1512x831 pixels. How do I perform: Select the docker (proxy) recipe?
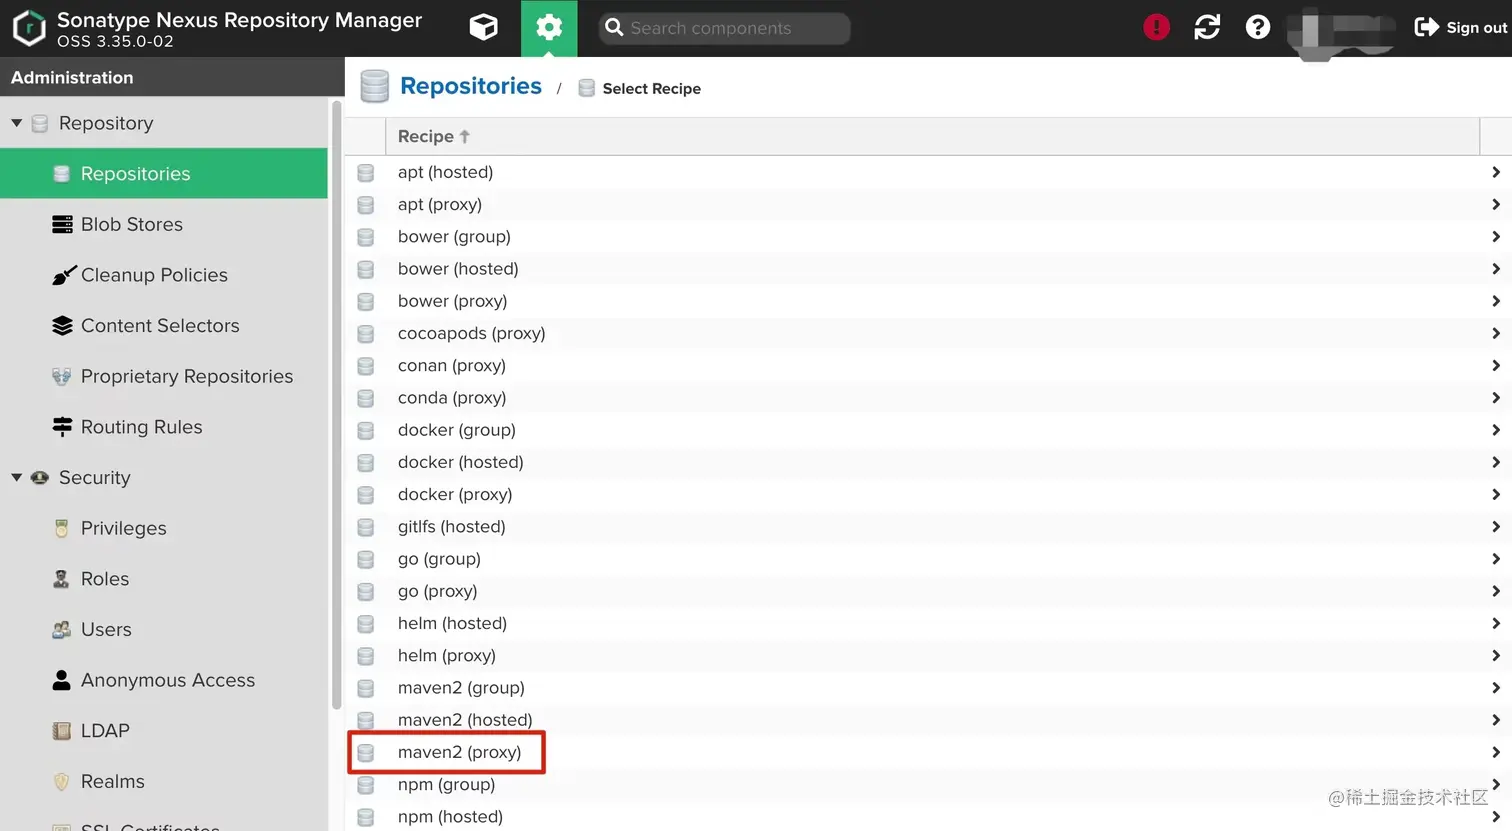pyautogui.click(x=928, y=494)
